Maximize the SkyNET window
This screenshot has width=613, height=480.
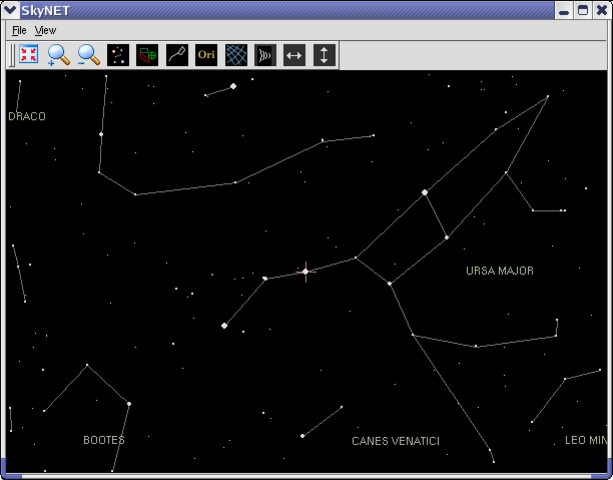[583, 10]
